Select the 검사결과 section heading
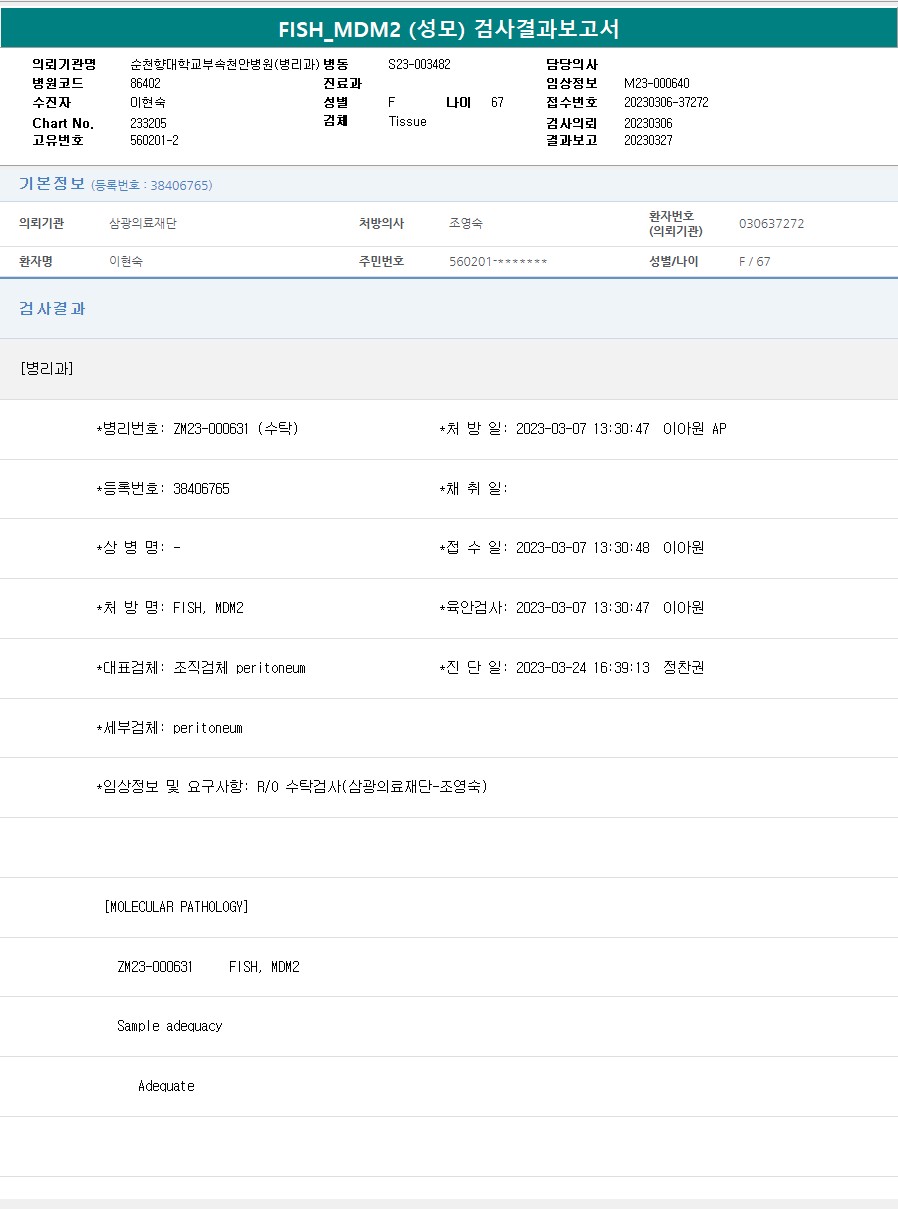 click(x=52, y=309)
